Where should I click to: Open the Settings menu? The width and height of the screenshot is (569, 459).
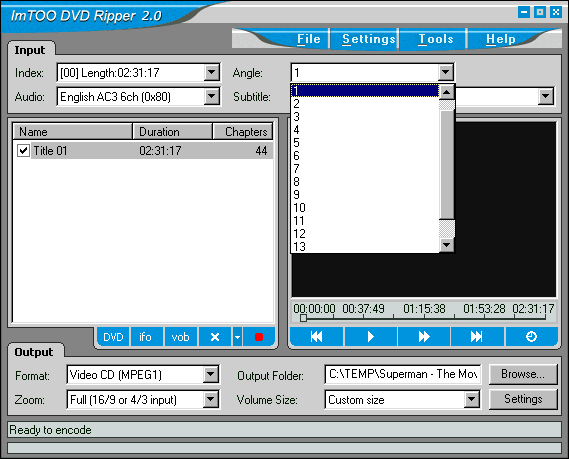point(368,39)
